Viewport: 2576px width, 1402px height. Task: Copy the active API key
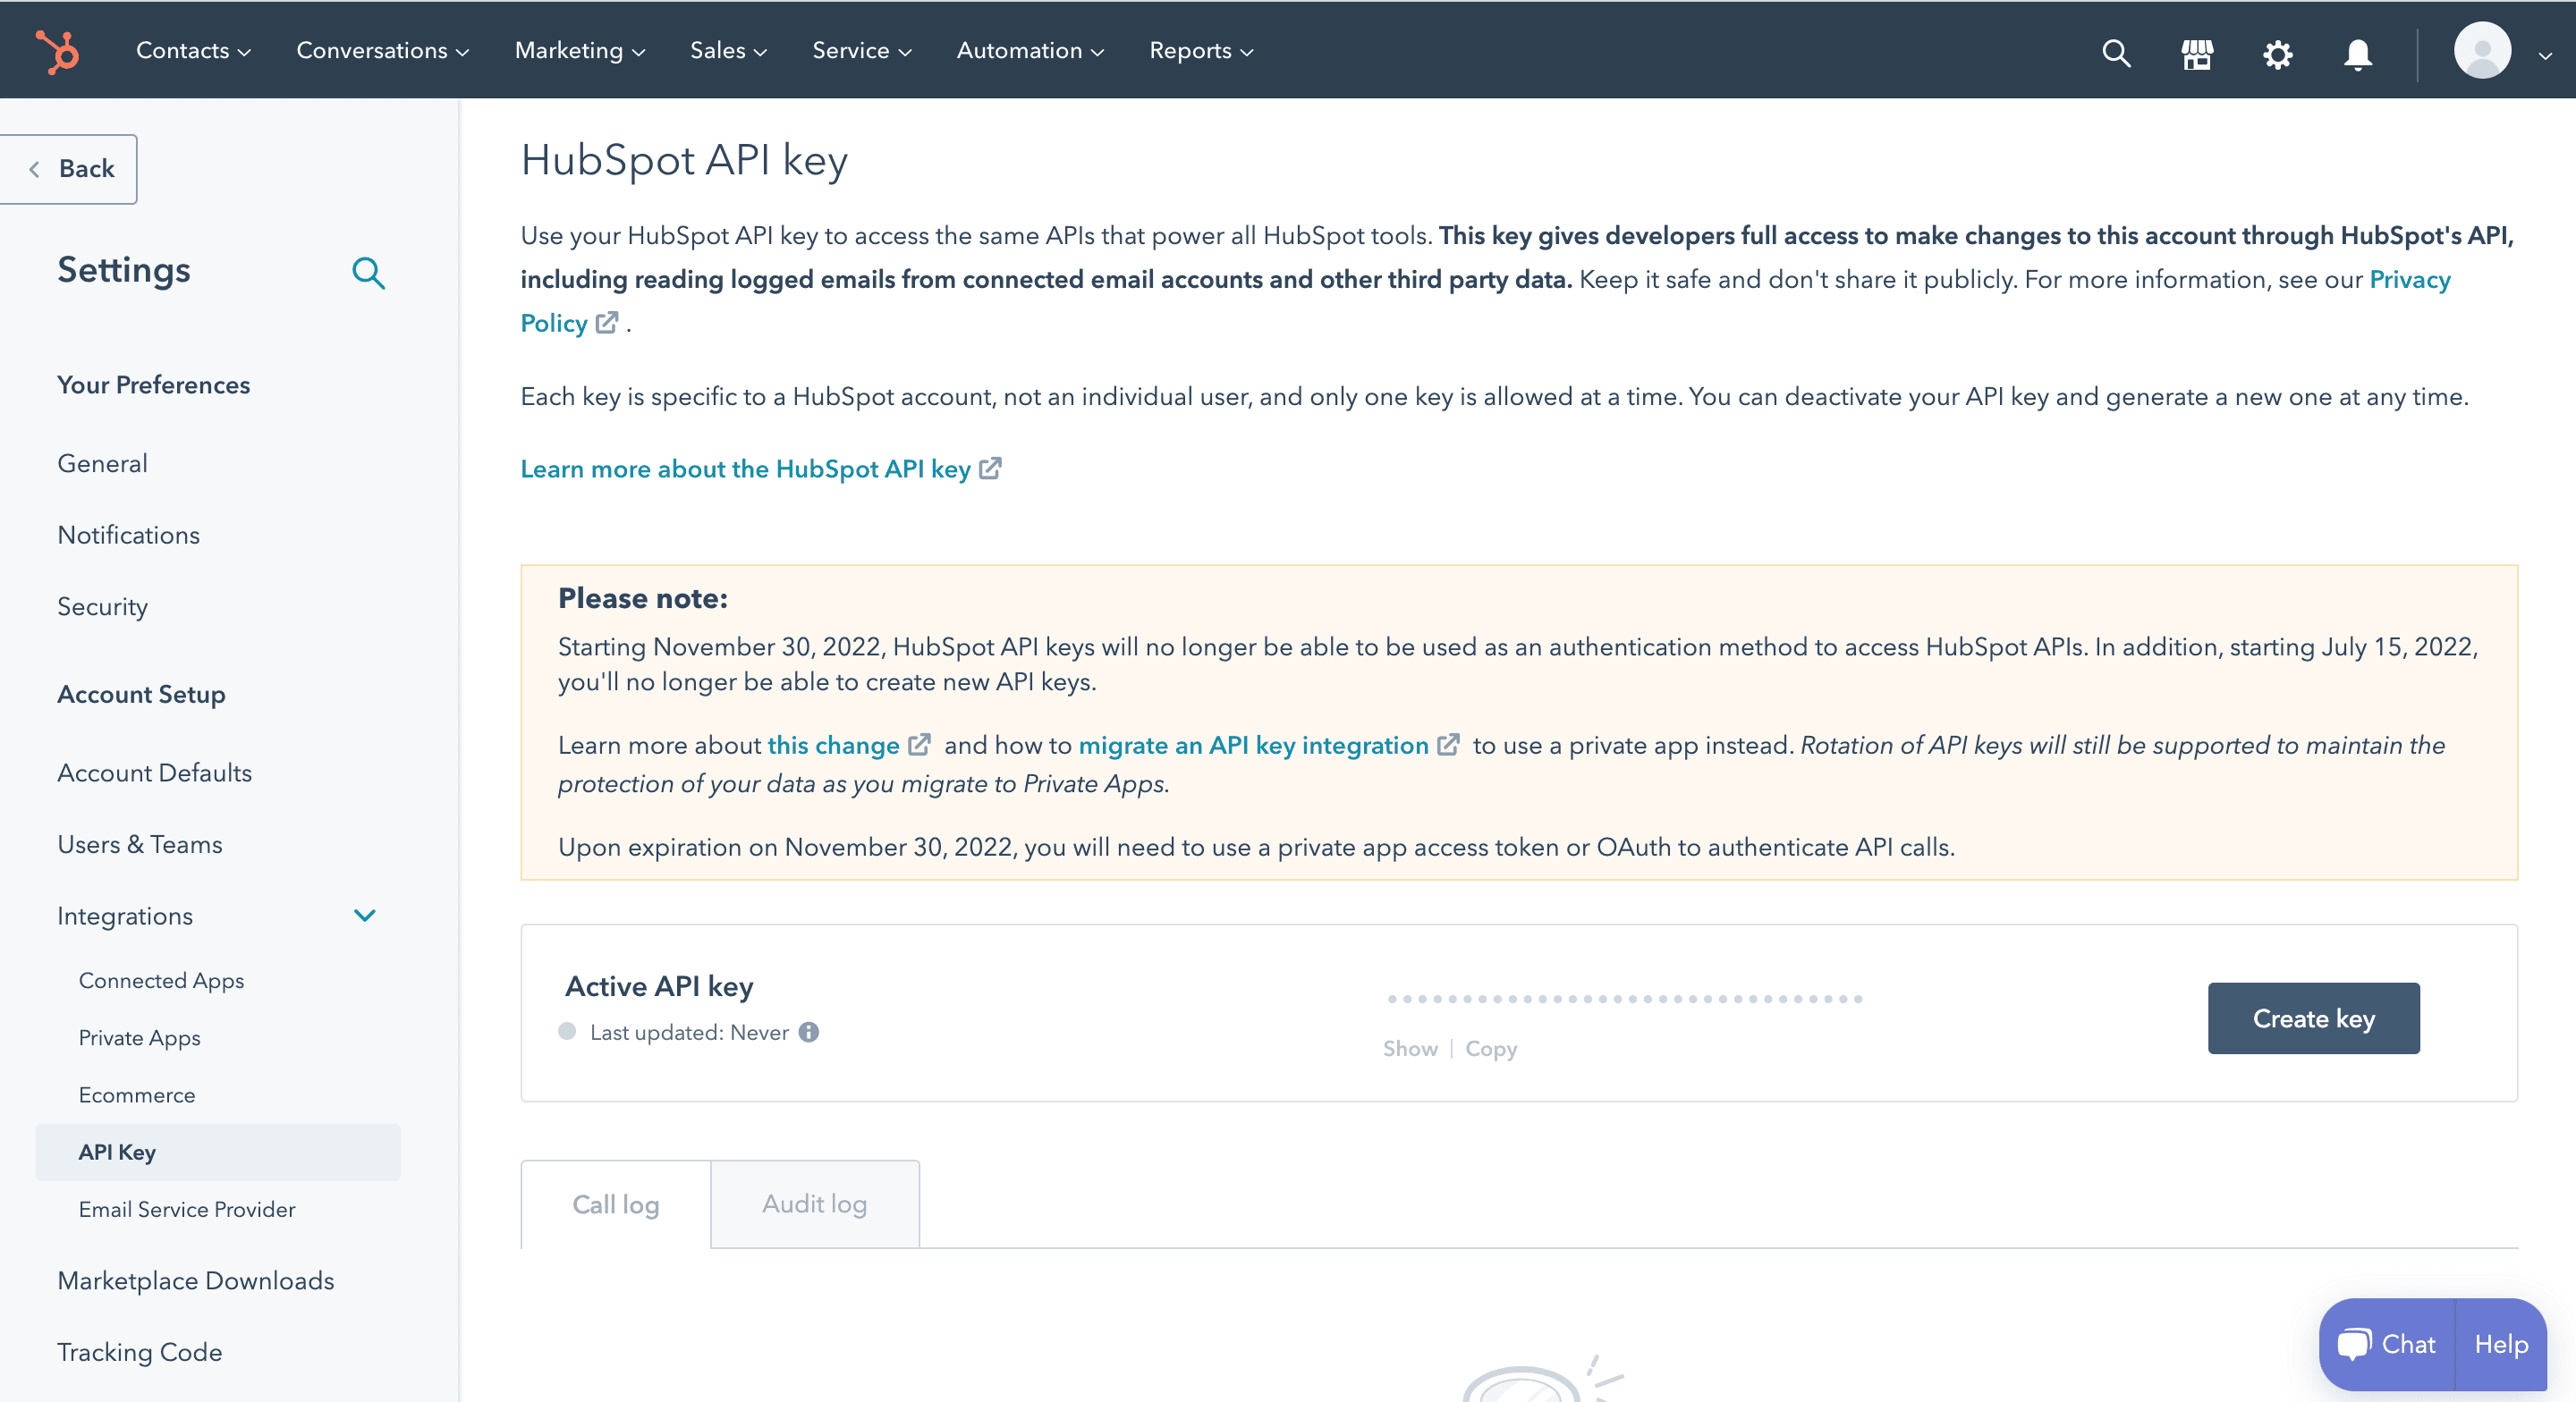(x=1491, y=1048)
